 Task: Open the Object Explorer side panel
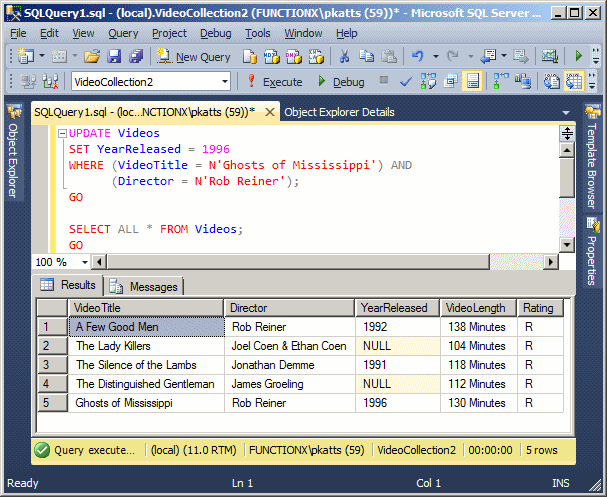(13, 152)
